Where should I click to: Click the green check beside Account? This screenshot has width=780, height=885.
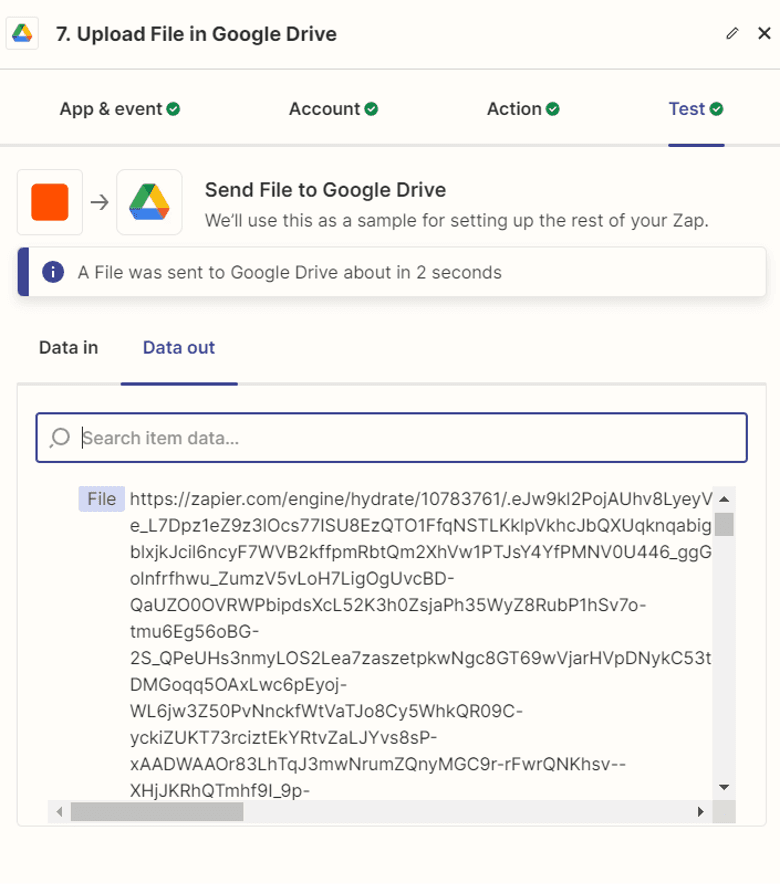point(371,108)
